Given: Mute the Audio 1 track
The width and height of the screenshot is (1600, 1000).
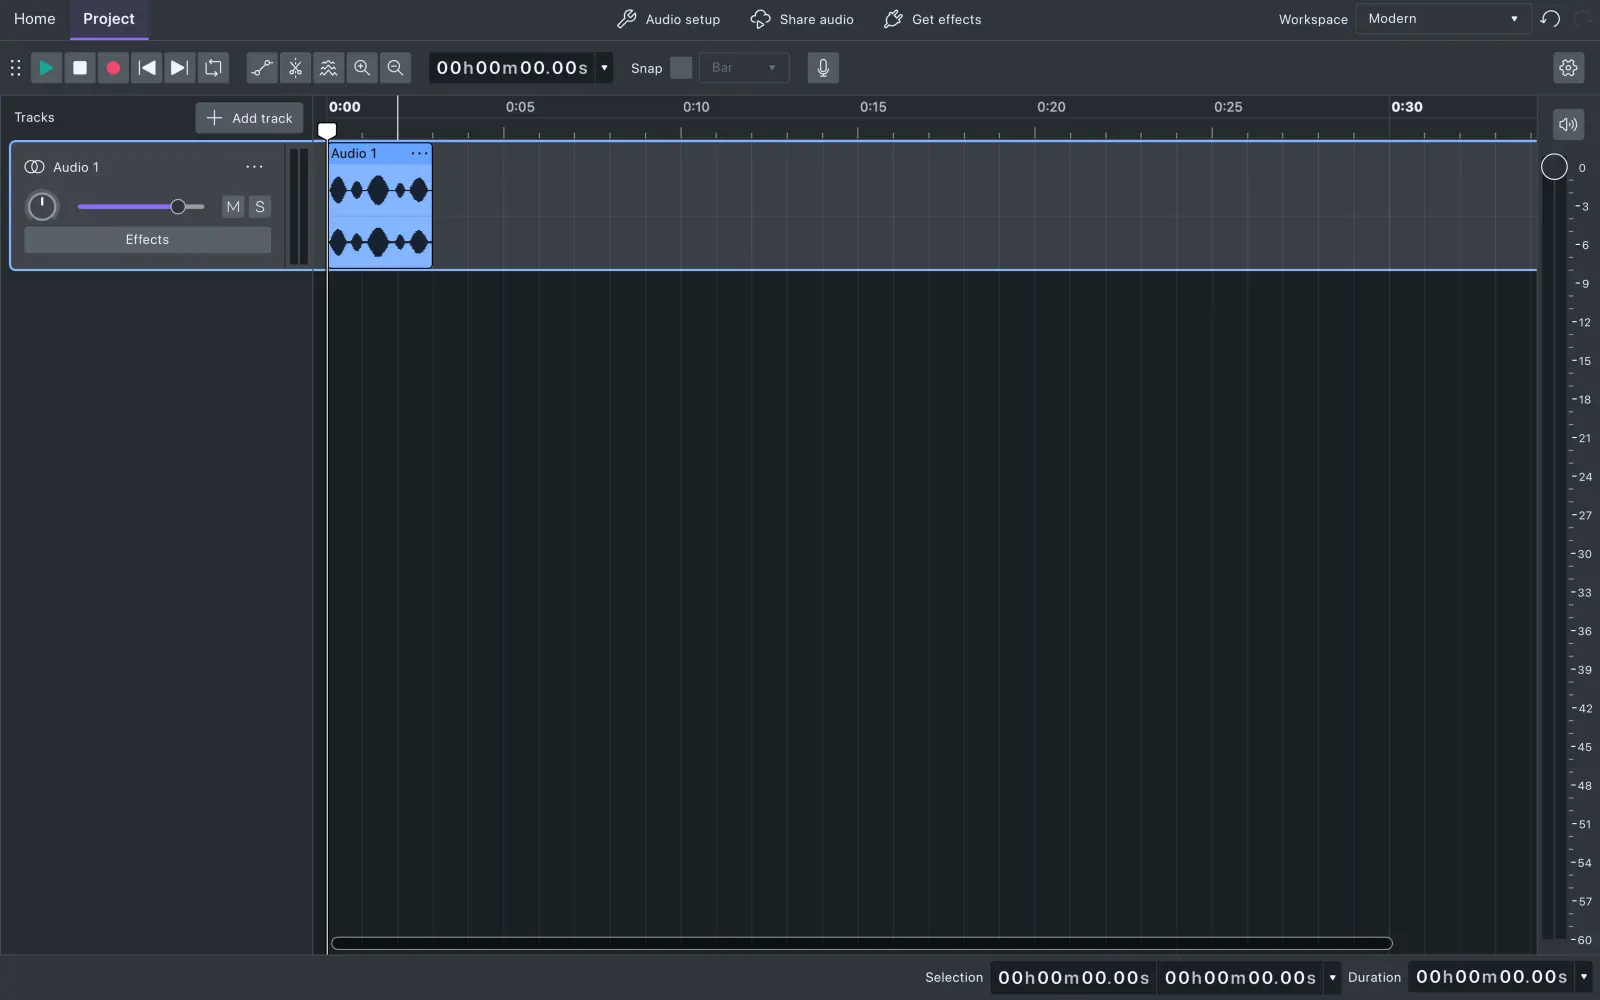Looking at the screenshot, I should point(233,207).
